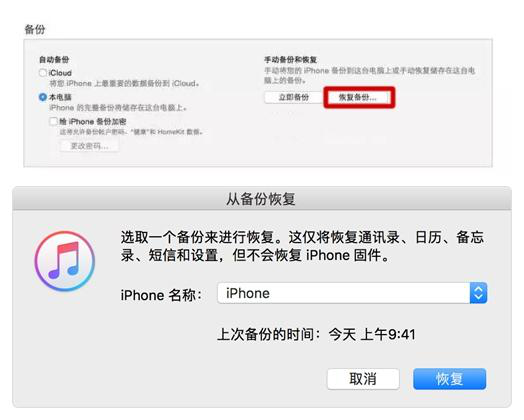524x420 pixels.
Task: Click the 本电脑 option description text
Action: click(118, 108)
